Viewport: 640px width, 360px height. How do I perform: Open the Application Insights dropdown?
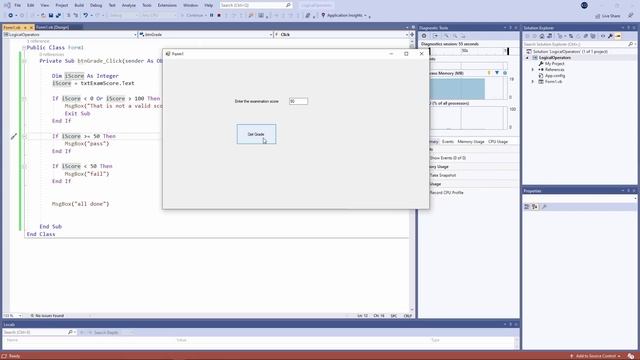[x=344, y=16]
